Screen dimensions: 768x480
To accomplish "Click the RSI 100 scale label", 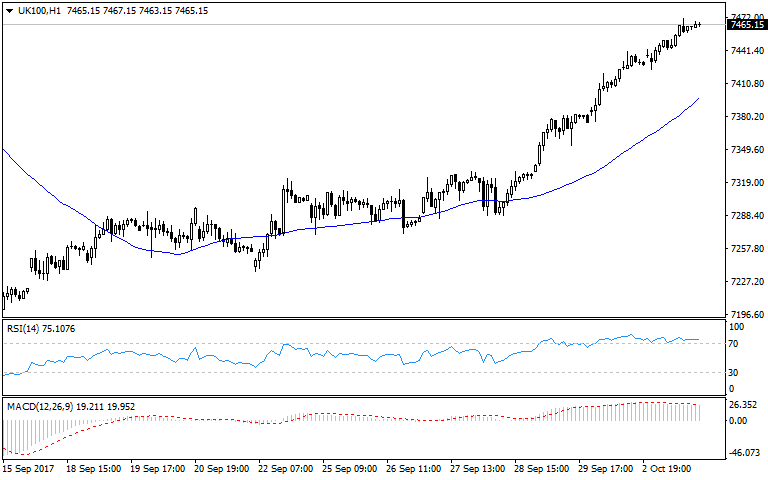I will [x=736, y=327].
